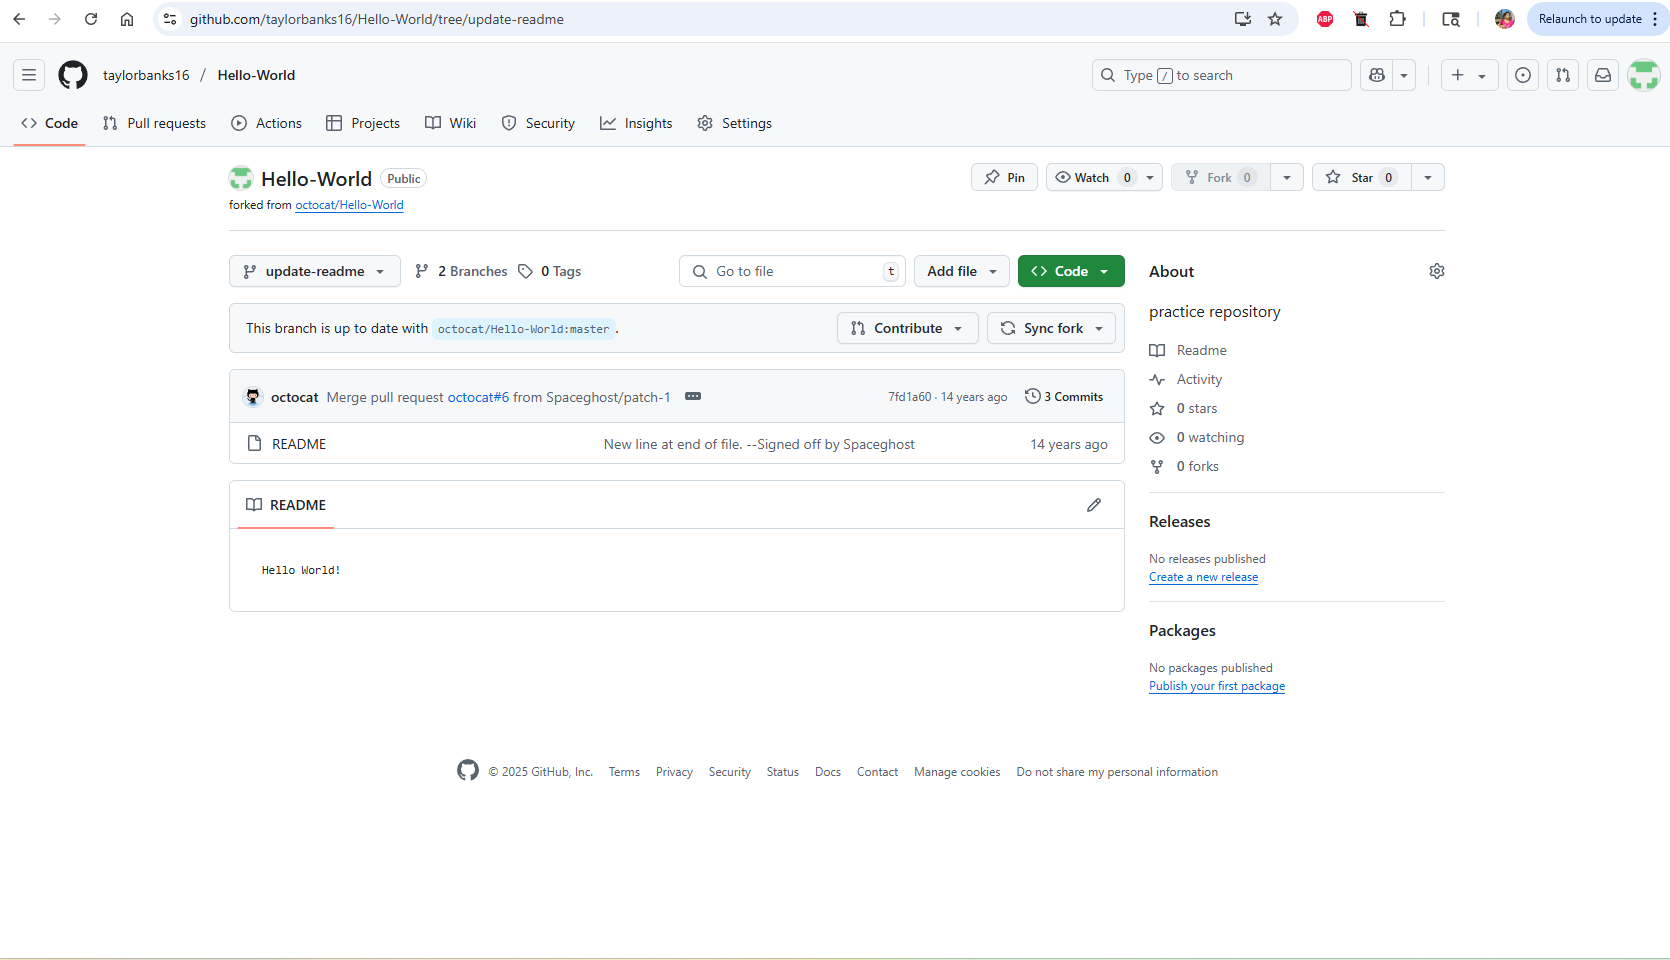Open the Adblock Plus extension icon
The height and width of the screenshot is (960, 1670).
coord(1325,19)
